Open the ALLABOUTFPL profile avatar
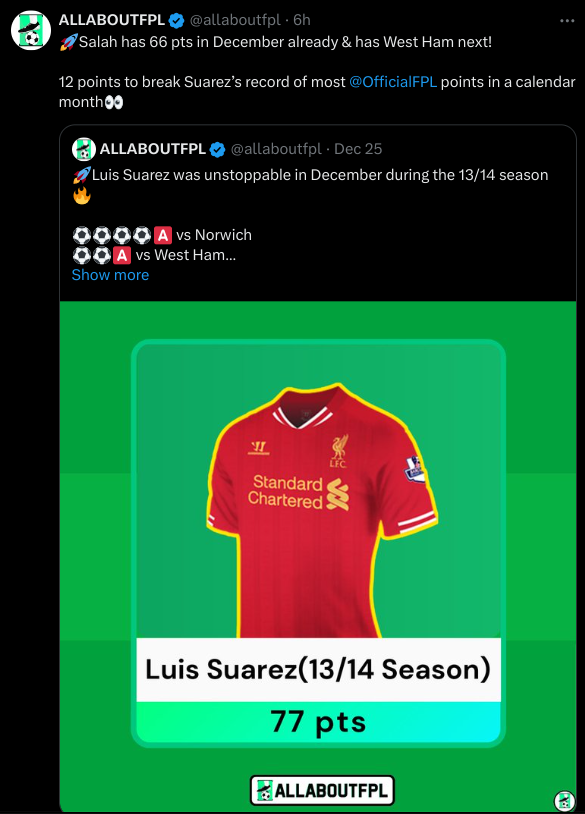The height and width of the screenshot is (814, 585). [x=31, y=30]
